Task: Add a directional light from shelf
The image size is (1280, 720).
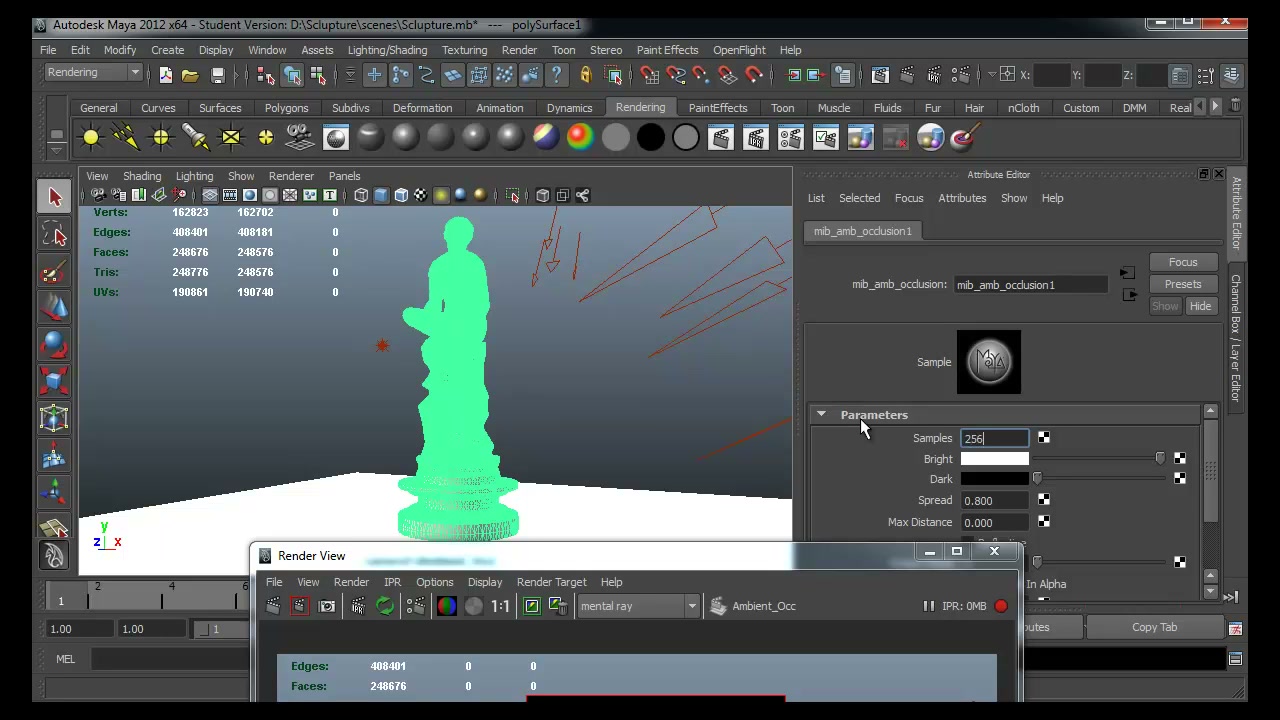Action: pyautogui.click(x=126, y=138)
